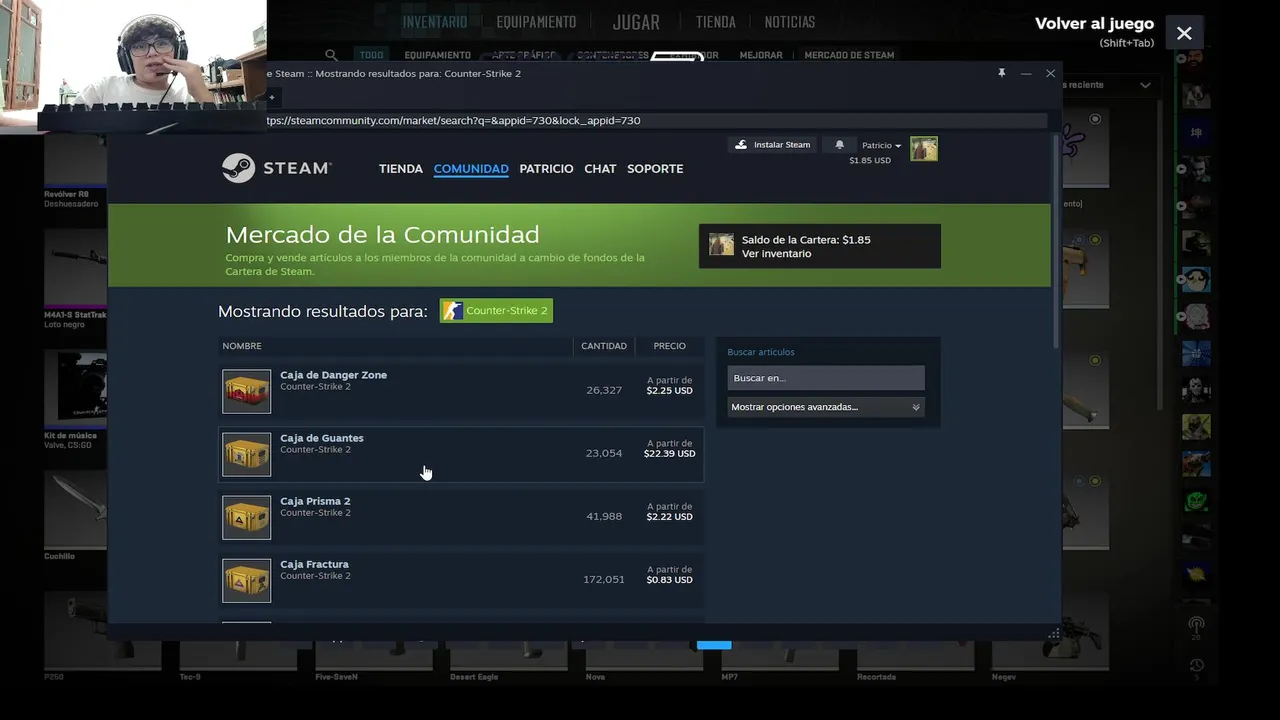Click the Caja de Guantes case image

click(246, 454)
